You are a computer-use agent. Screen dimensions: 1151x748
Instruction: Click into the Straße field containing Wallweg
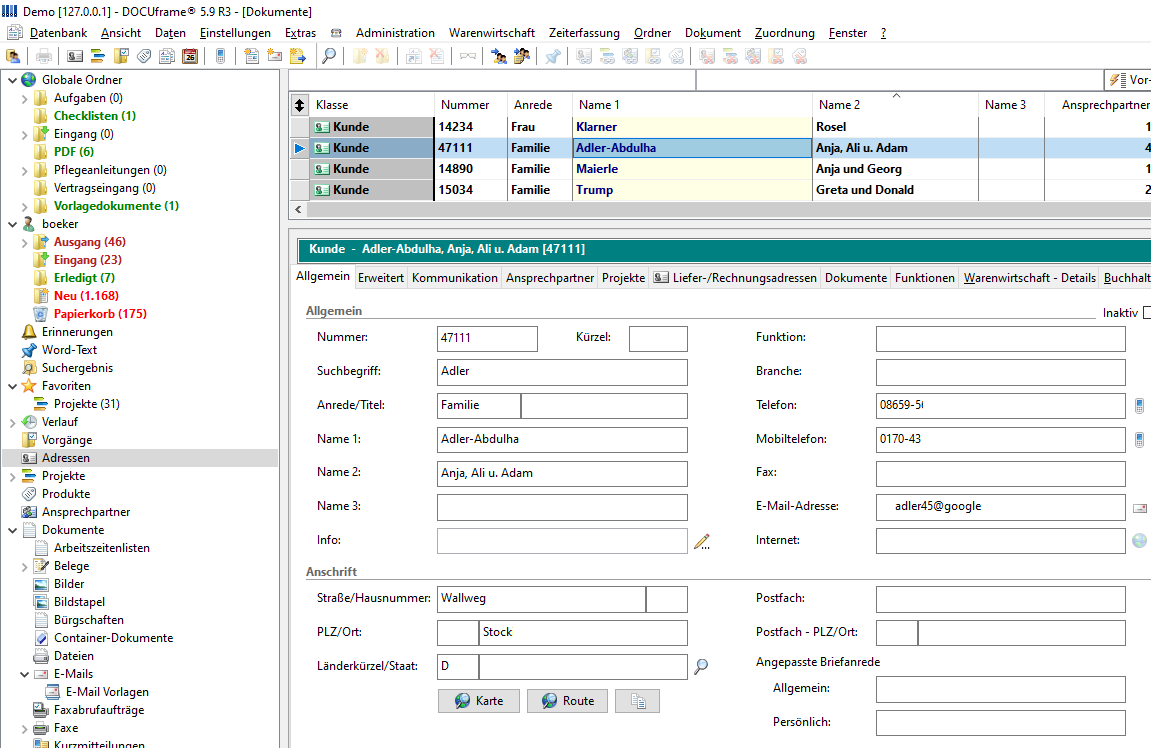542,599
